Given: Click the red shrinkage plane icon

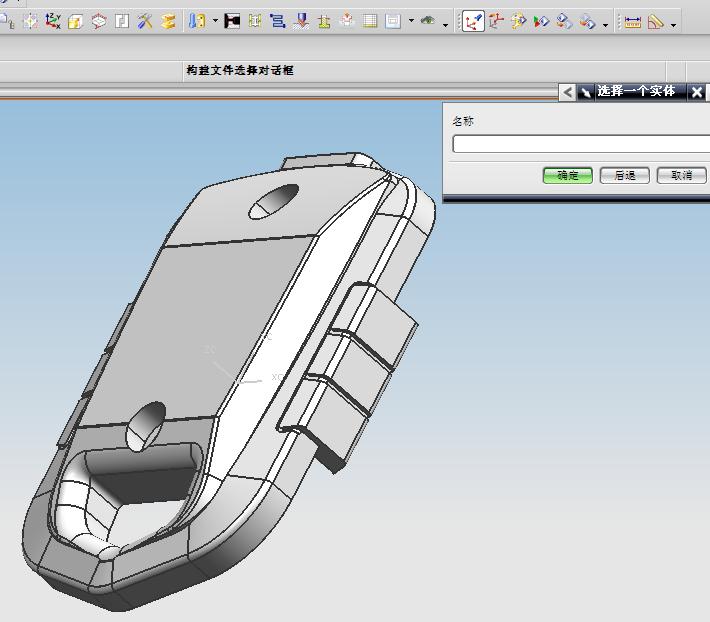Looking at the screenshot, I should tap(99, 21).
